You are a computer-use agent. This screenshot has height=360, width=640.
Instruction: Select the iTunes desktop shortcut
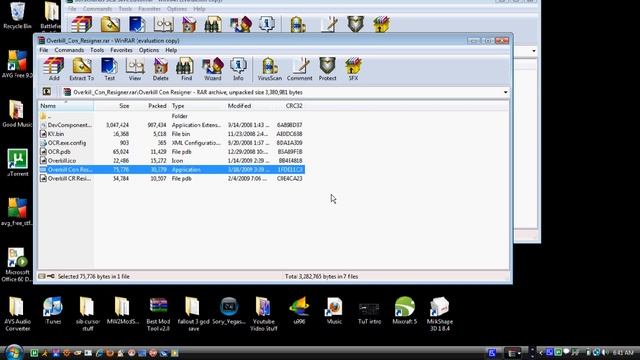(x=53, y=311)
